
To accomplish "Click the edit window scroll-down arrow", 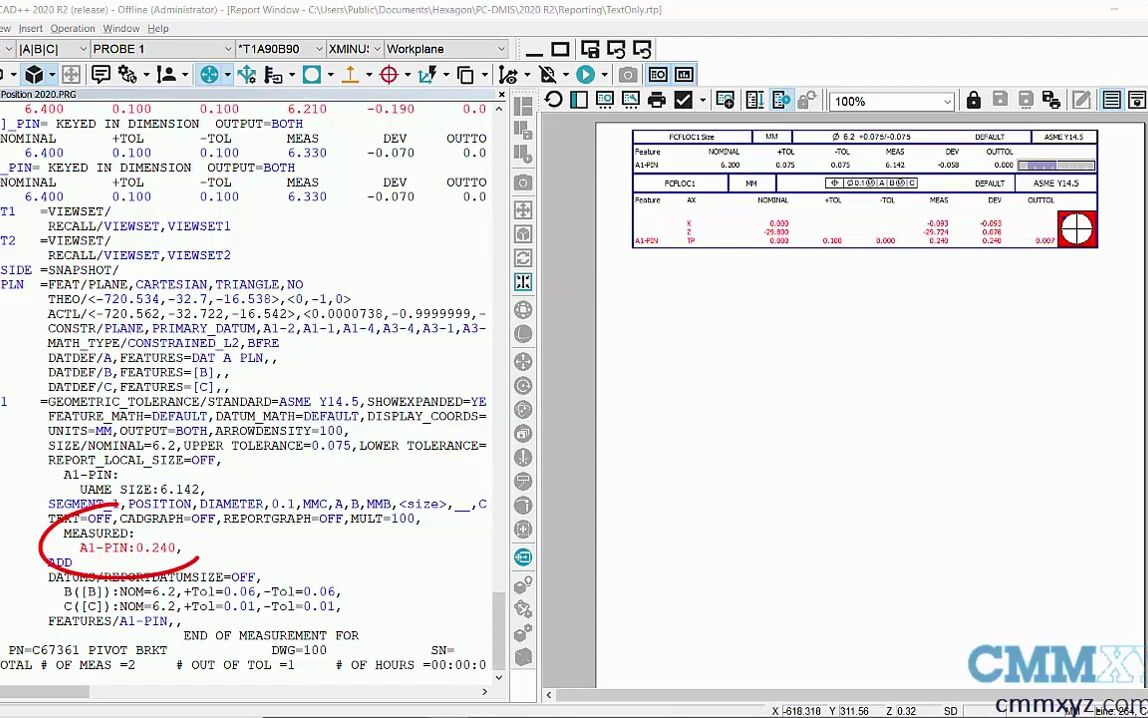I will click(x=499, y=677).
